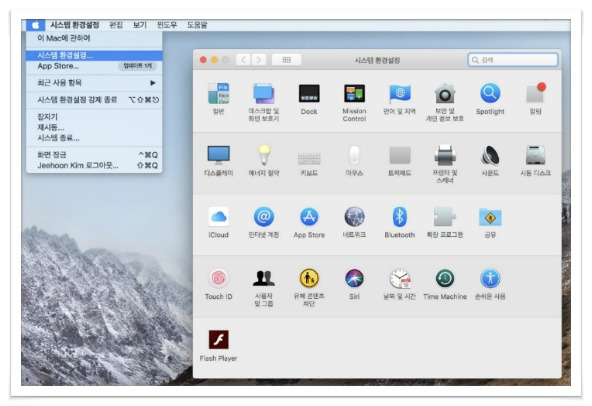
Task: Open the Dock preferences icon
Action: pyautogui.click(x=309, y=94)
